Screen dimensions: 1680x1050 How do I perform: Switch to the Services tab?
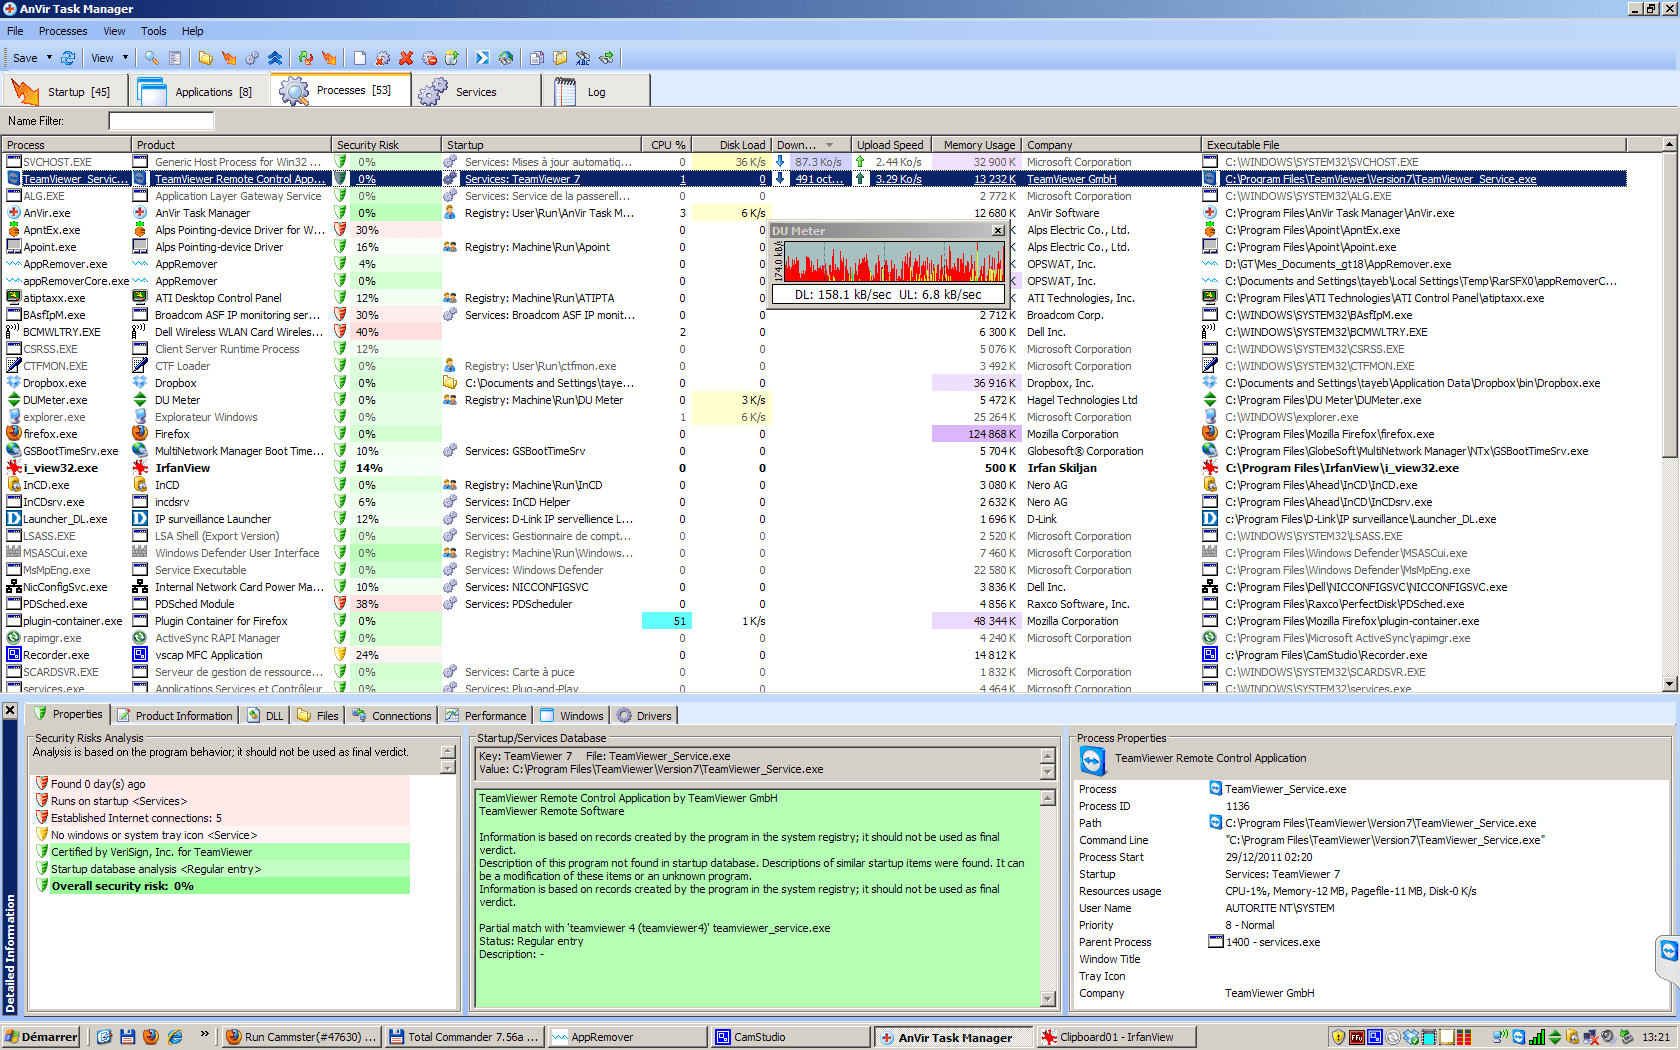[x=476, y=91]
